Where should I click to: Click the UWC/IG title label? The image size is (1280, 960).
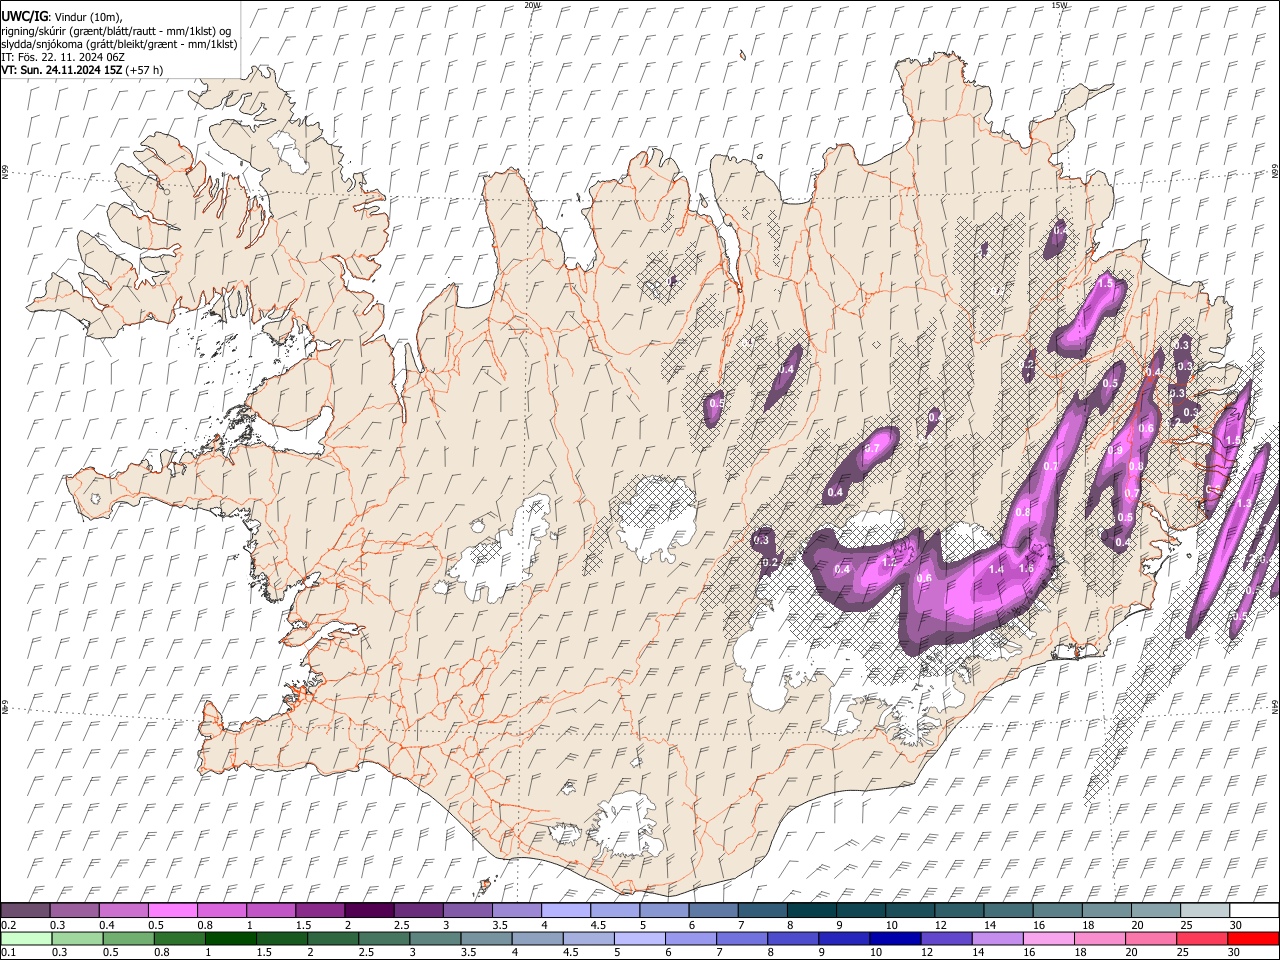[25, 15]
